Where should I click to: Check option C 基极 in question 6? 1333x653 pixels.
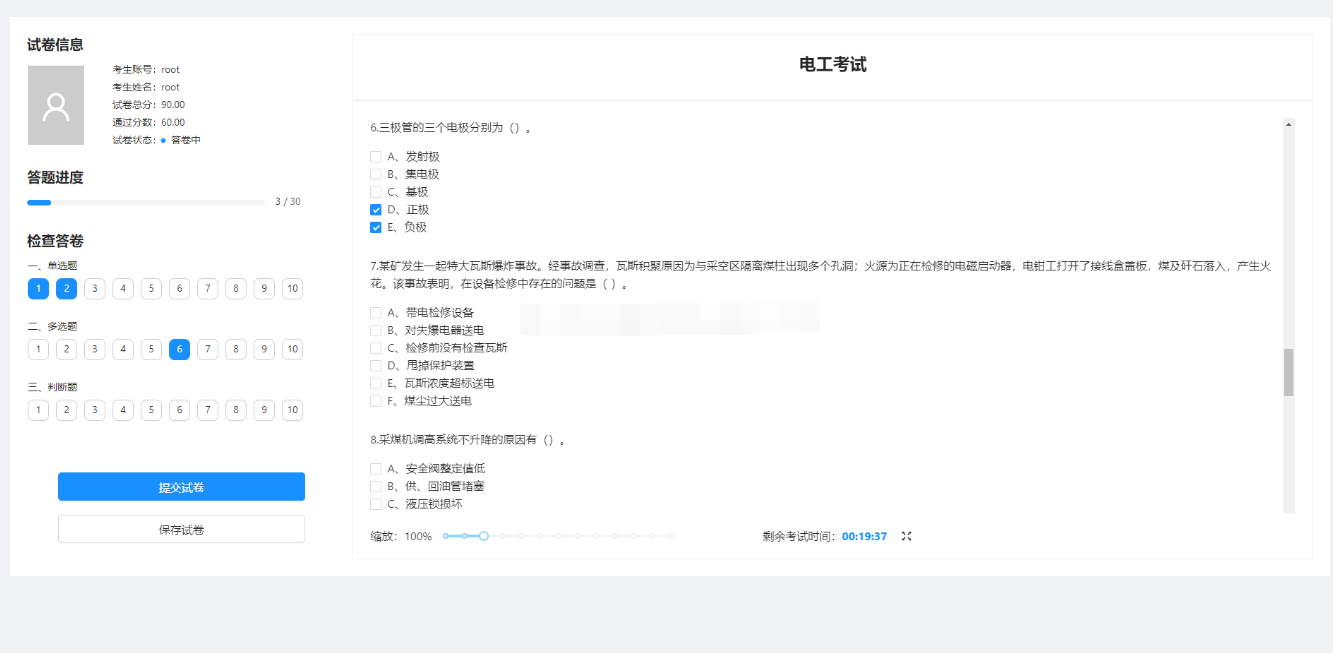pyautogui.click(x=376, y=192)
